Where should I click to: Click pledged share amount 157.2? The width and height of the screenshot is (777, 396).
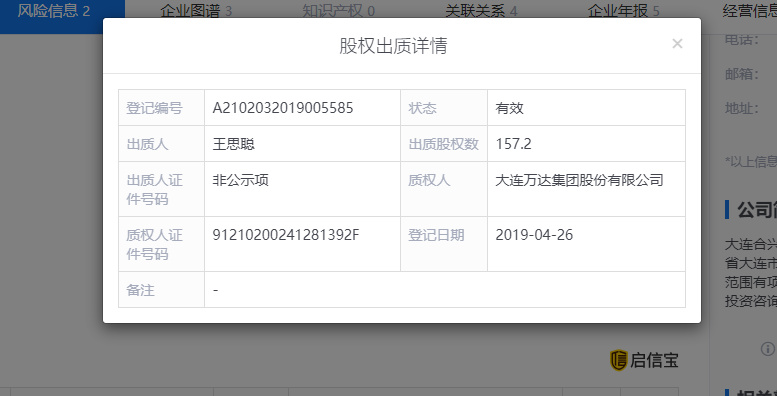[513, 144]
